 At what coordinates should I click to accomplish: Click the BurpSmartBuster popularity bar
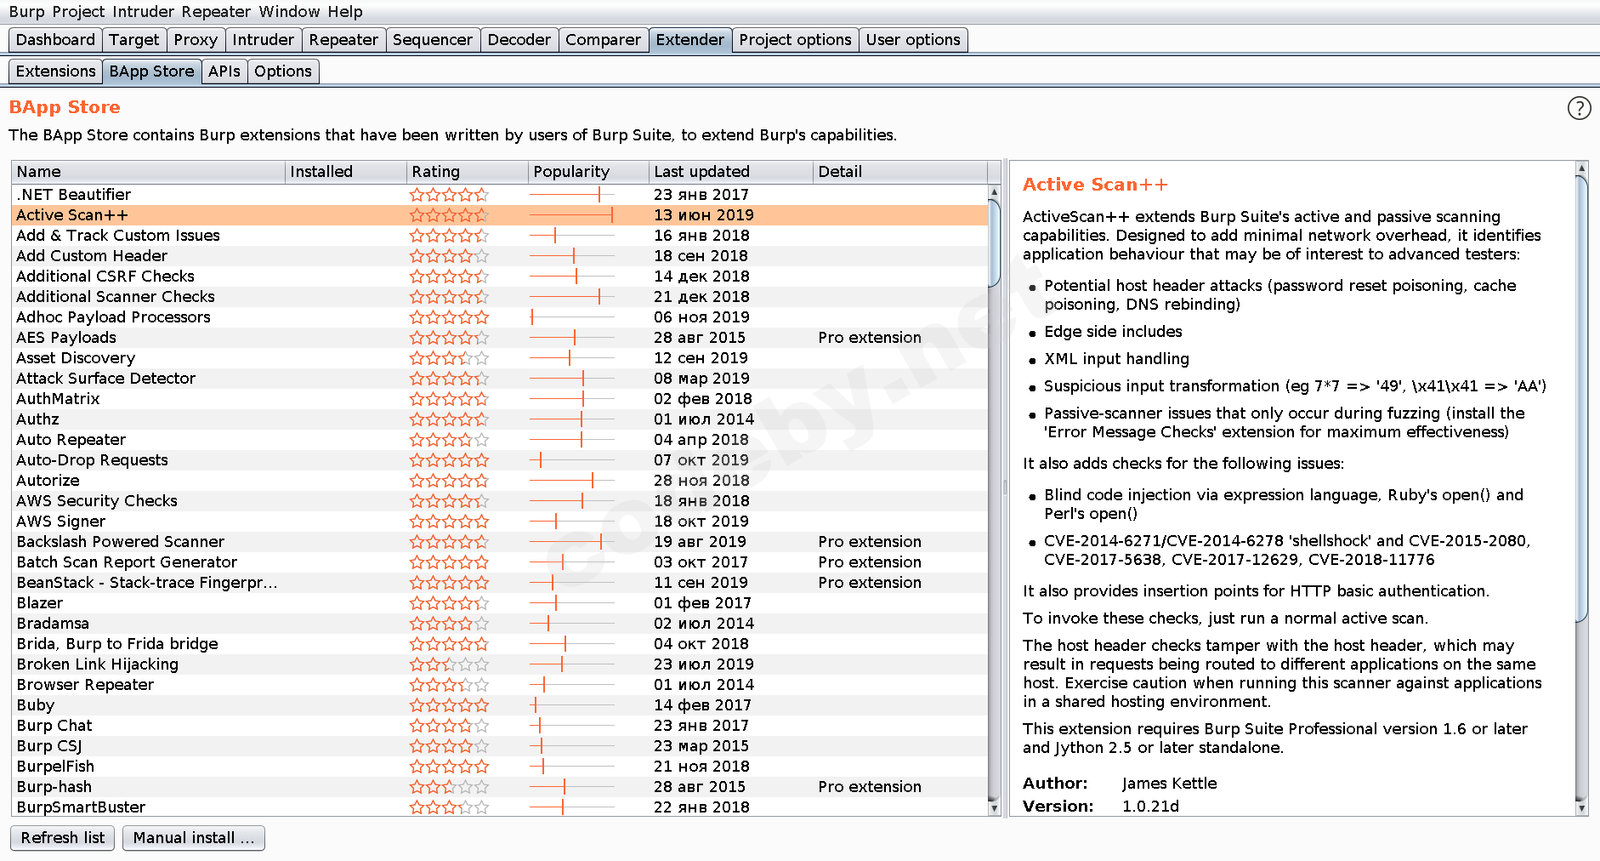tap(572, 807)
